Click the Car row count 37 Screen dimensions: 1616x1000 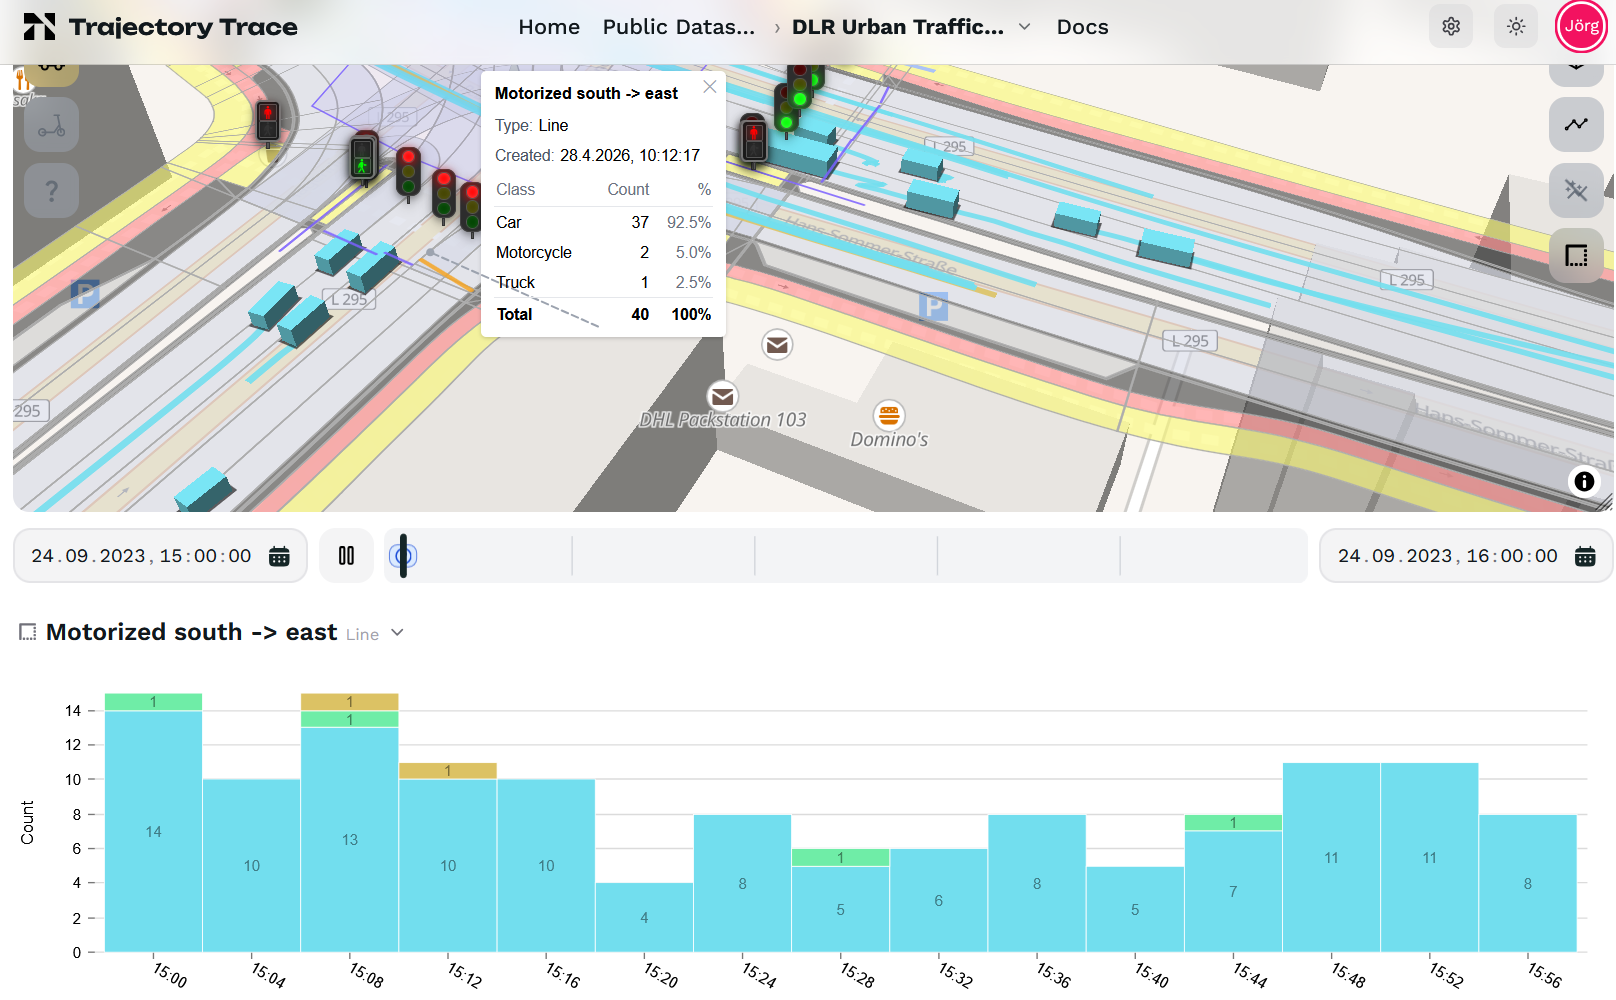click(640, 222)
